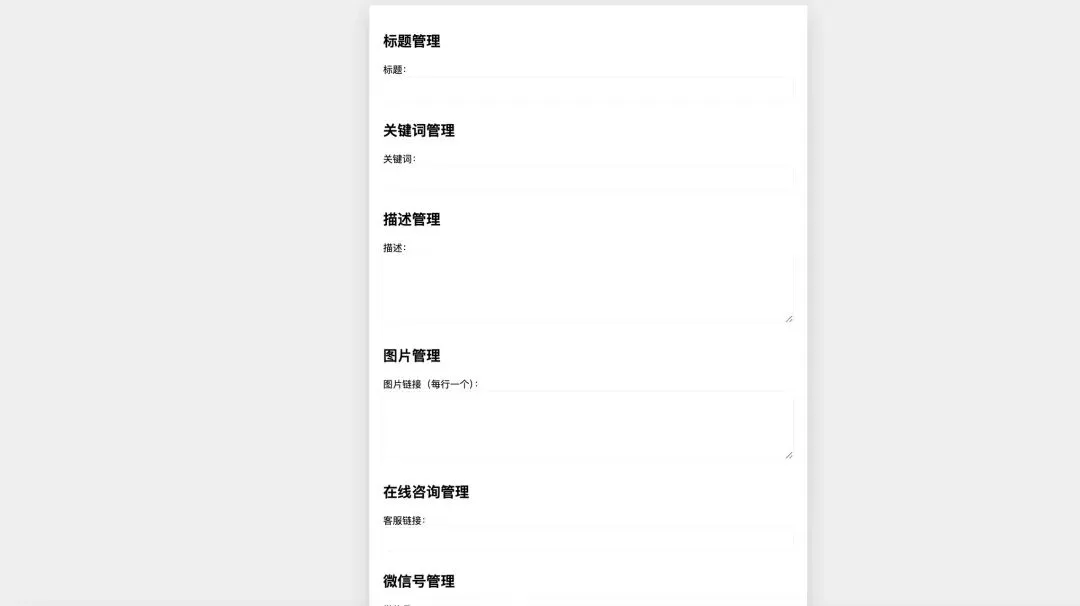Select the 关键词管理 section heading
The width and height of the screenshot is (1080, 606).
(419, 131)
